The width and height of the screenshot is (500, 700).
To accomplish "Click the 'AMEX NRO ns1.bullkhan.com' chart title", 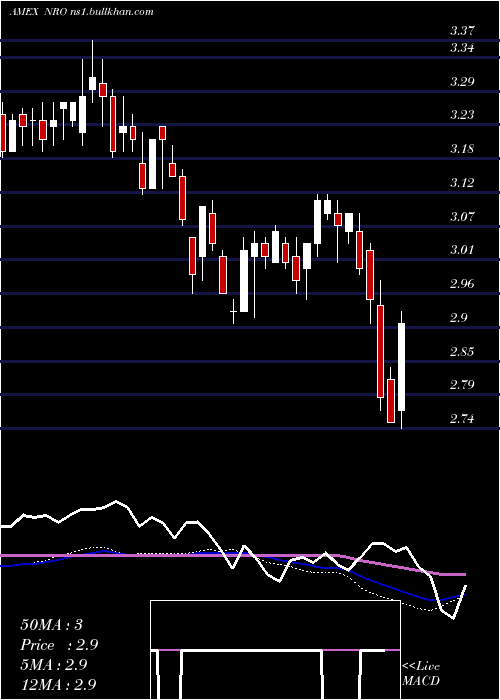I will [82, 11].
